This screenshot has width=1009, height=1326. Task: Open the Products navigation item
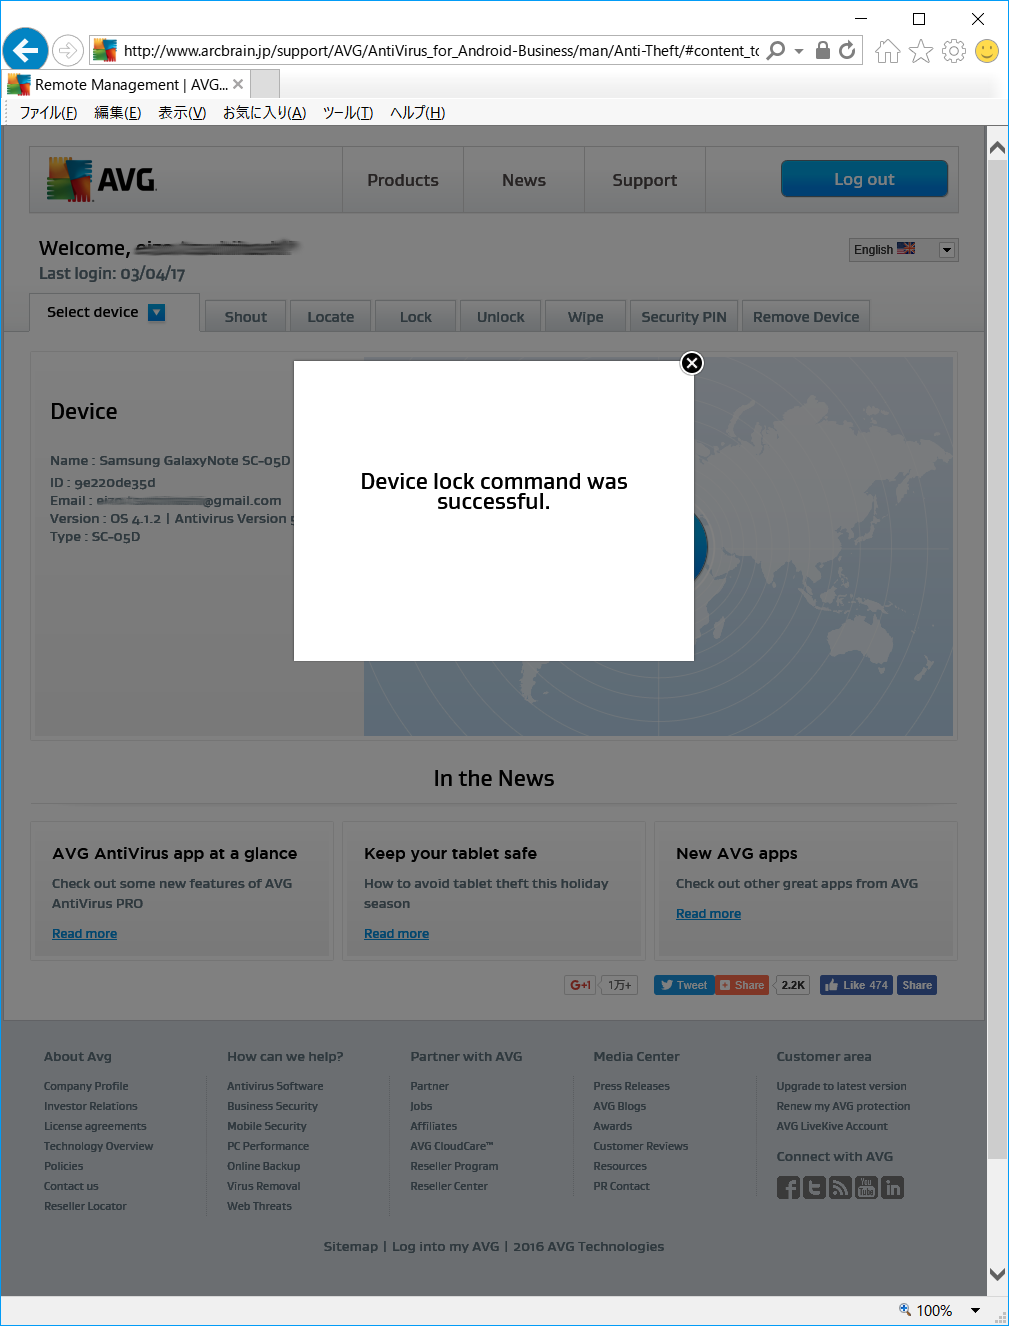403,180
